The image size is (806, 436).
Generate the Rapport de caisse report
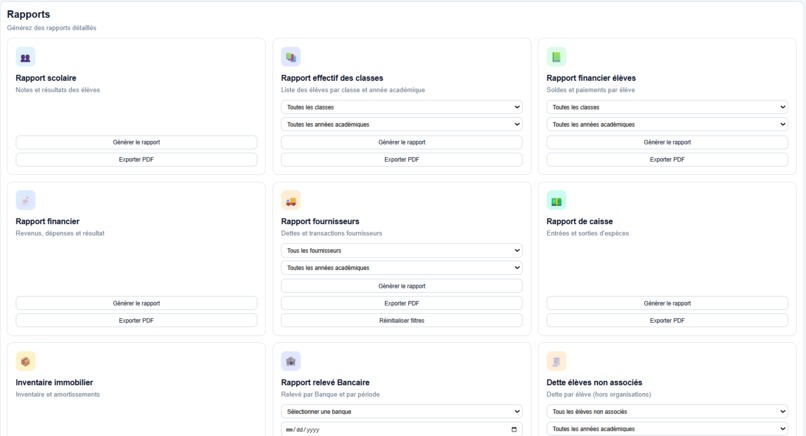pyautogui.click(x=667, y=303)
